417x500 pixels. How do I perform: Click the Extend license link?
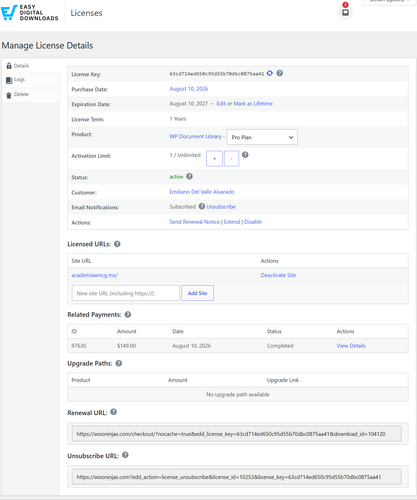pyautogui.click(x=232, y=222)
